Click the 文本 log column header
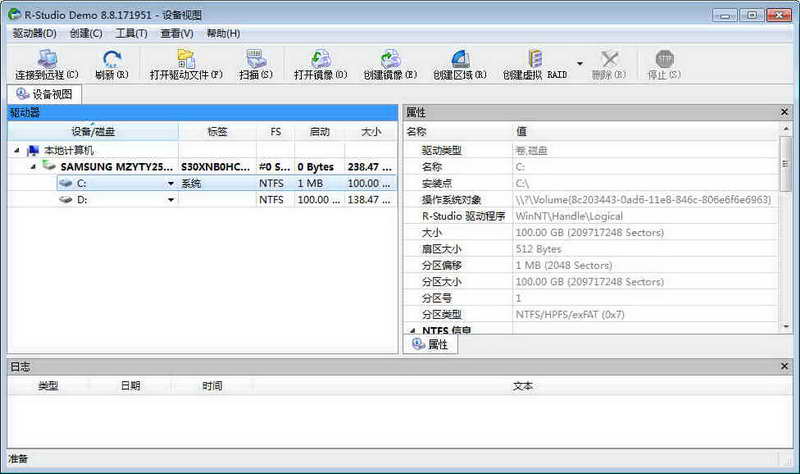Viewport: 800px width, 474px height. click(x=523, y=386)
